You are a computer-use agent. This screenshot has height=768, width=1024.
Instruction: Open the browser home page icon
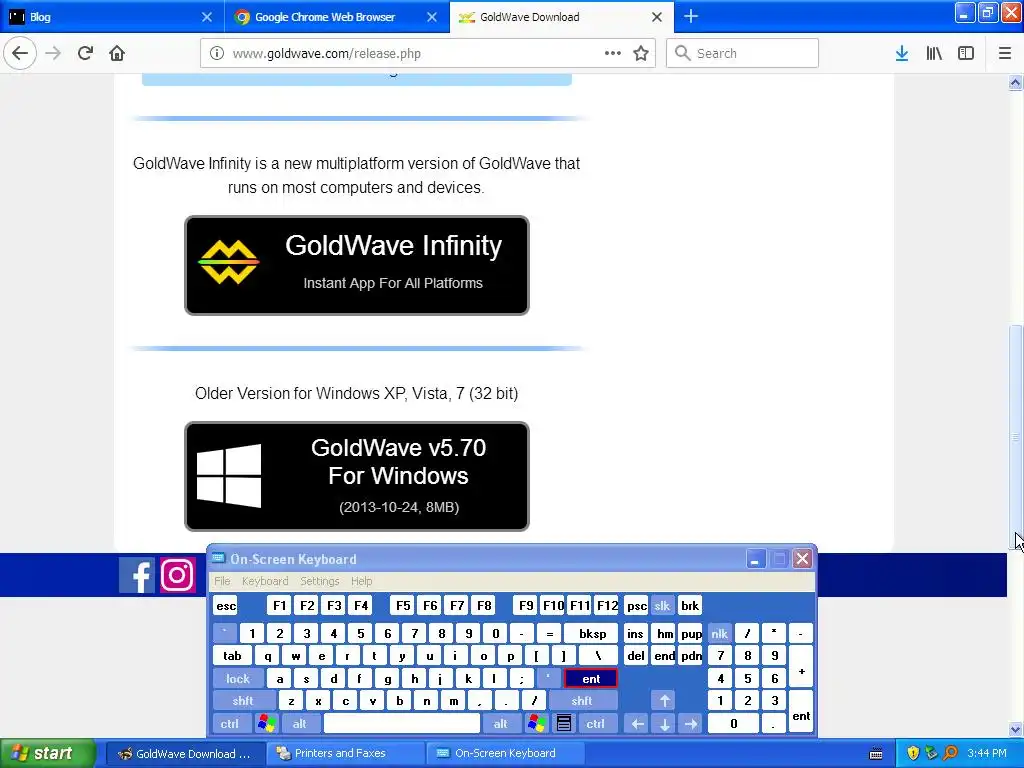(x=117, y=53)
